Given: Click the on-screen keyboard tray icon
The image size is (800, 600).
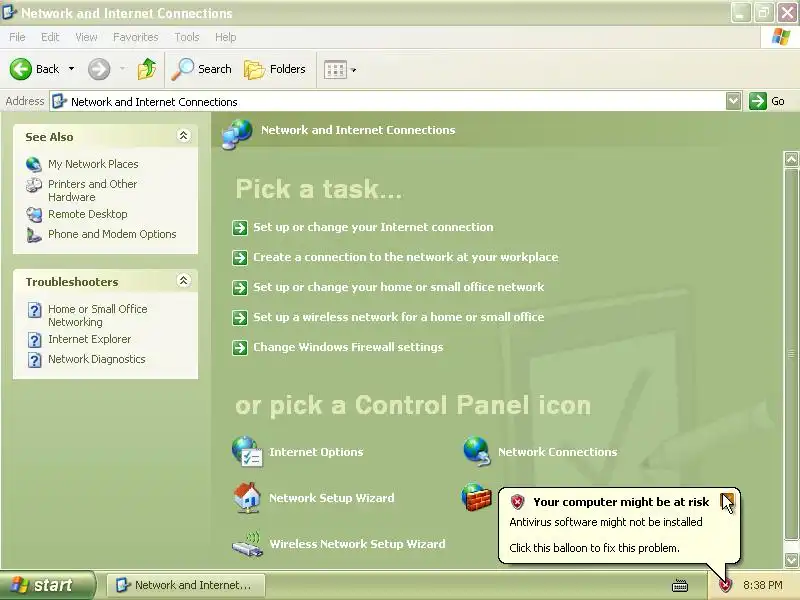Looking at the screenshot, I should 680,585.
